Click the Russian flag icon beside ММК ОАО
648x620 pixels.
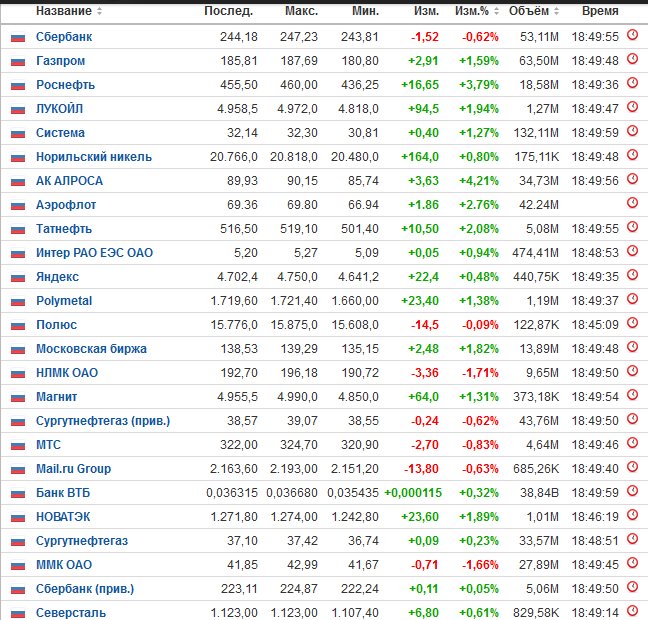point(18,566)
